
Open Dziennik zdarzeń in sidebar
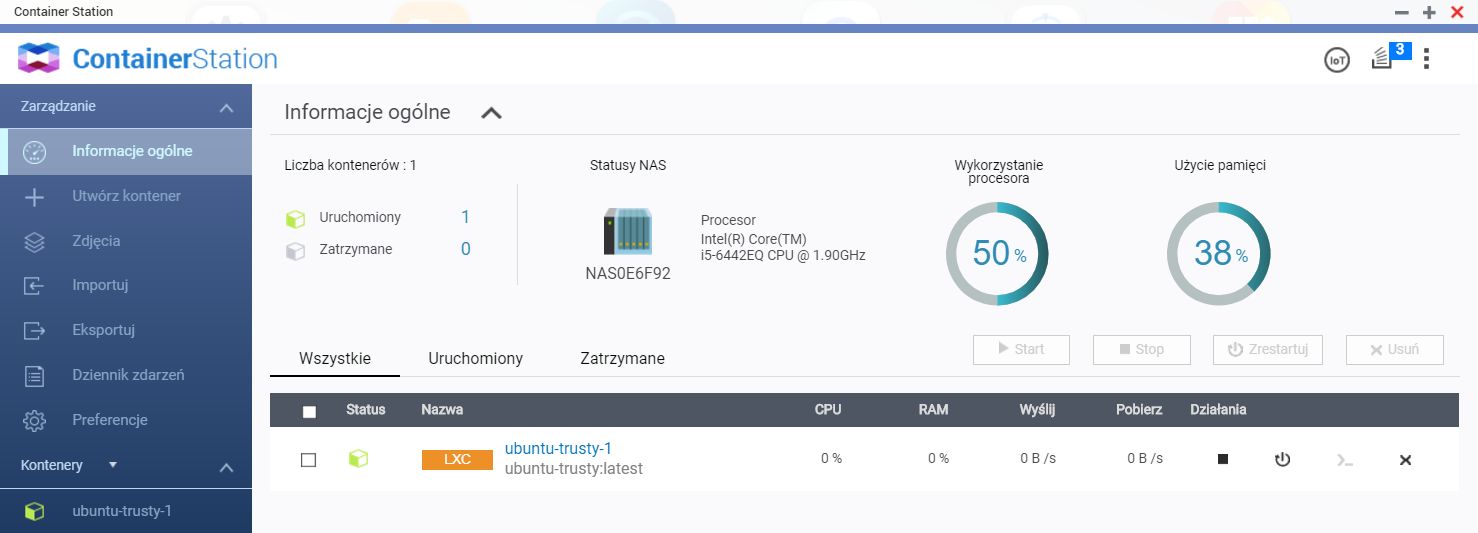[x=126, y=375]
